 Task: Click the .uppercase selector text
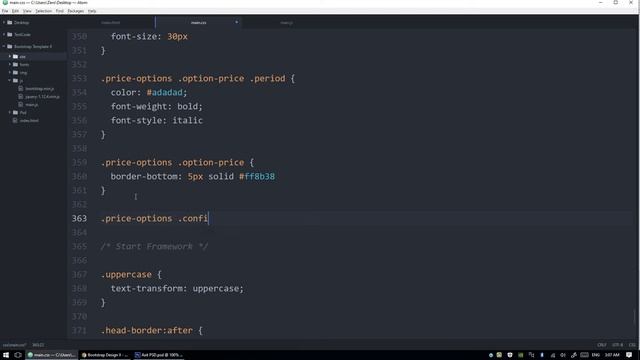click(127, 275)
